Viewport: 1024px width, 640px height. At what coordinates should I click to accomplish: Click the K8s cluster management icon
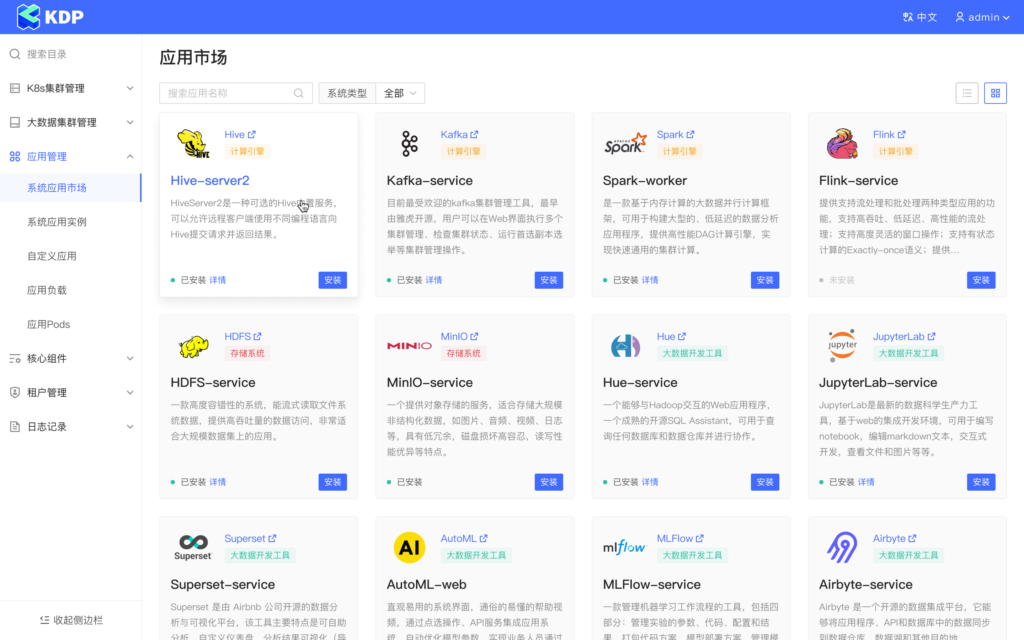(14, 88)
